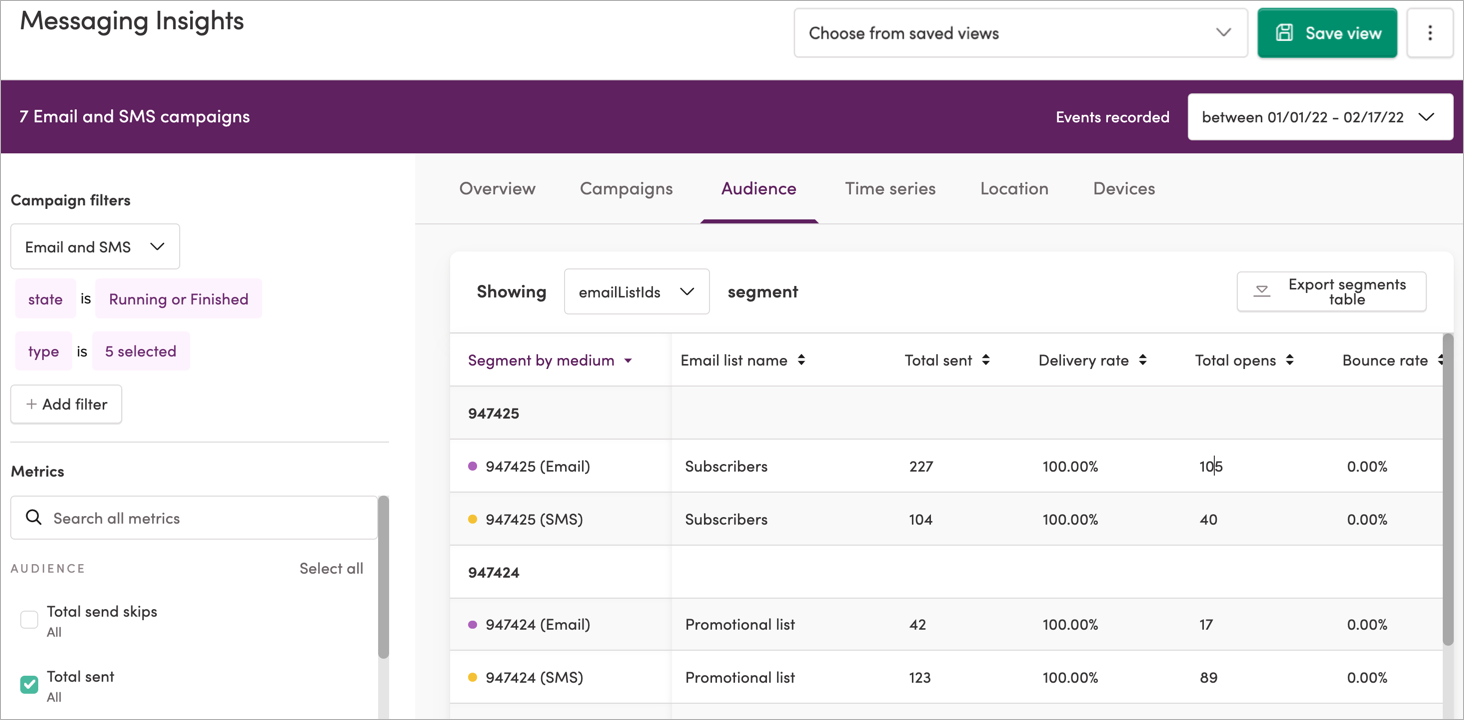Sort the Total sent column
The height and width of the screenshot is (720, 1464).
985,360
